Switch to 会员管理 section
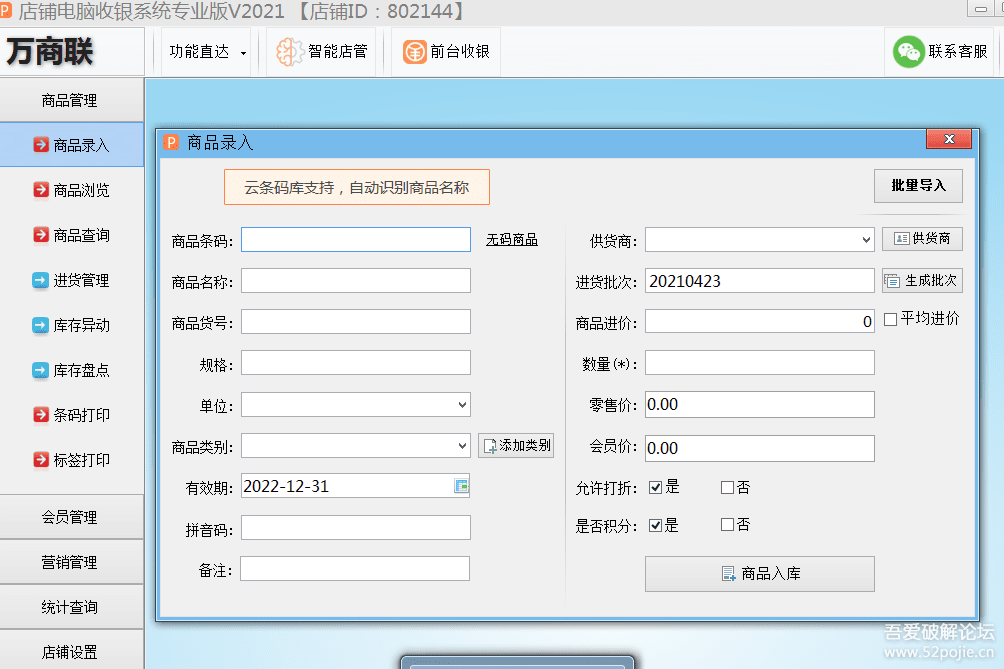Screen dimensions: 1004x669 70,517
